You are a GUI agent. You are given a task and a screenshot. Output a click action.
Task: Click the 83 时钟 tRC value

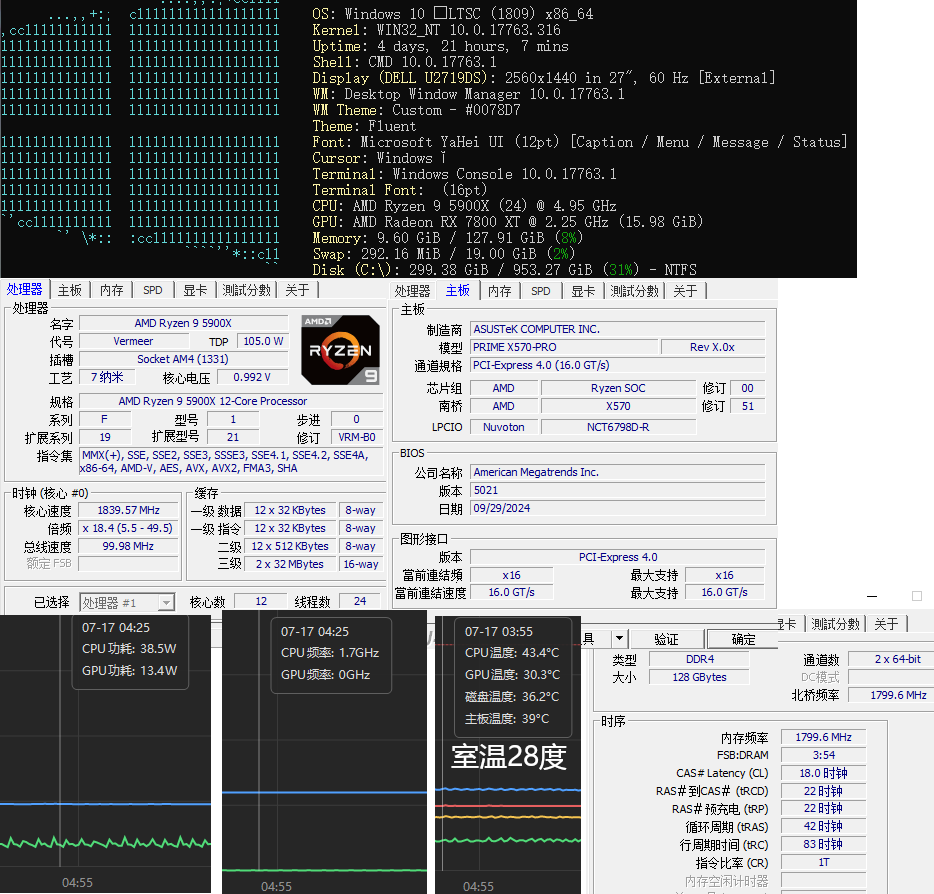823,844
